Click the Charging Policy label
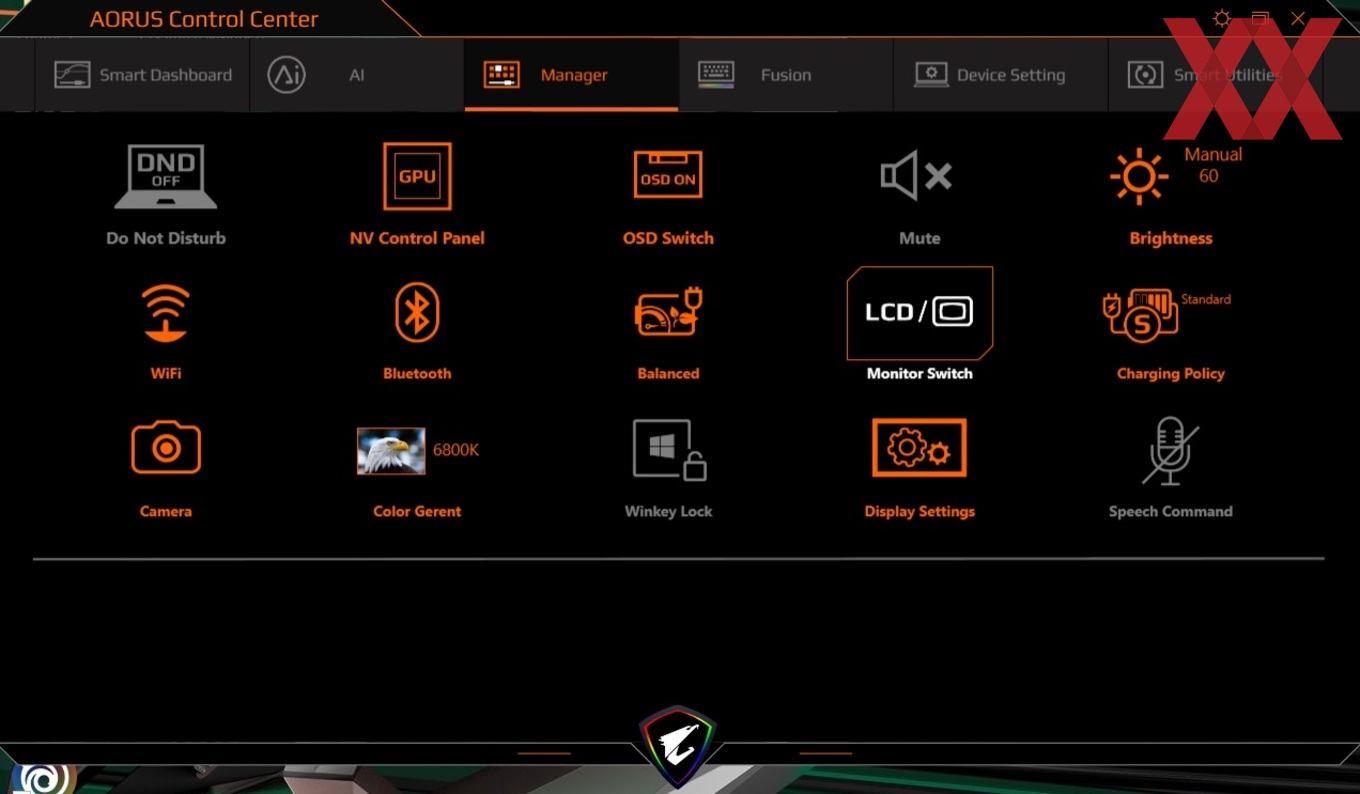This screenshot has width=1360, height=794. (1171, 373)
